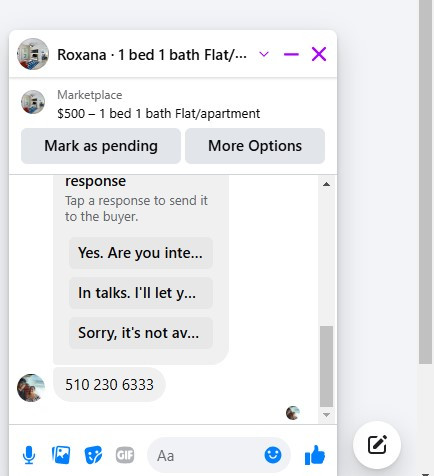This screenshot has width=434, height=476.
Task: Close the Roxana chat window
Action: [x=319, y=54]
